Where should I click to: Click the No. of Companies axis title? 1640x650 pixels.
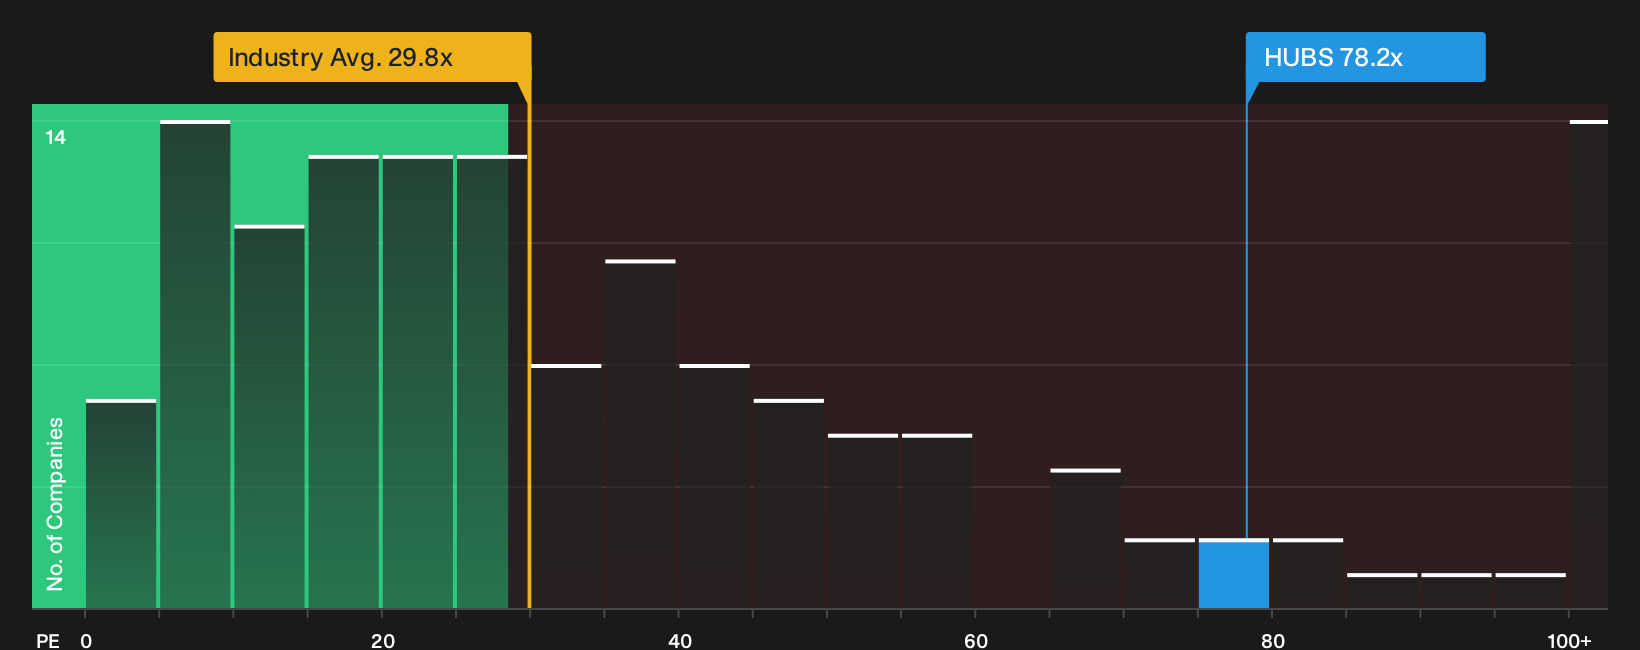(x=55, y=504)
